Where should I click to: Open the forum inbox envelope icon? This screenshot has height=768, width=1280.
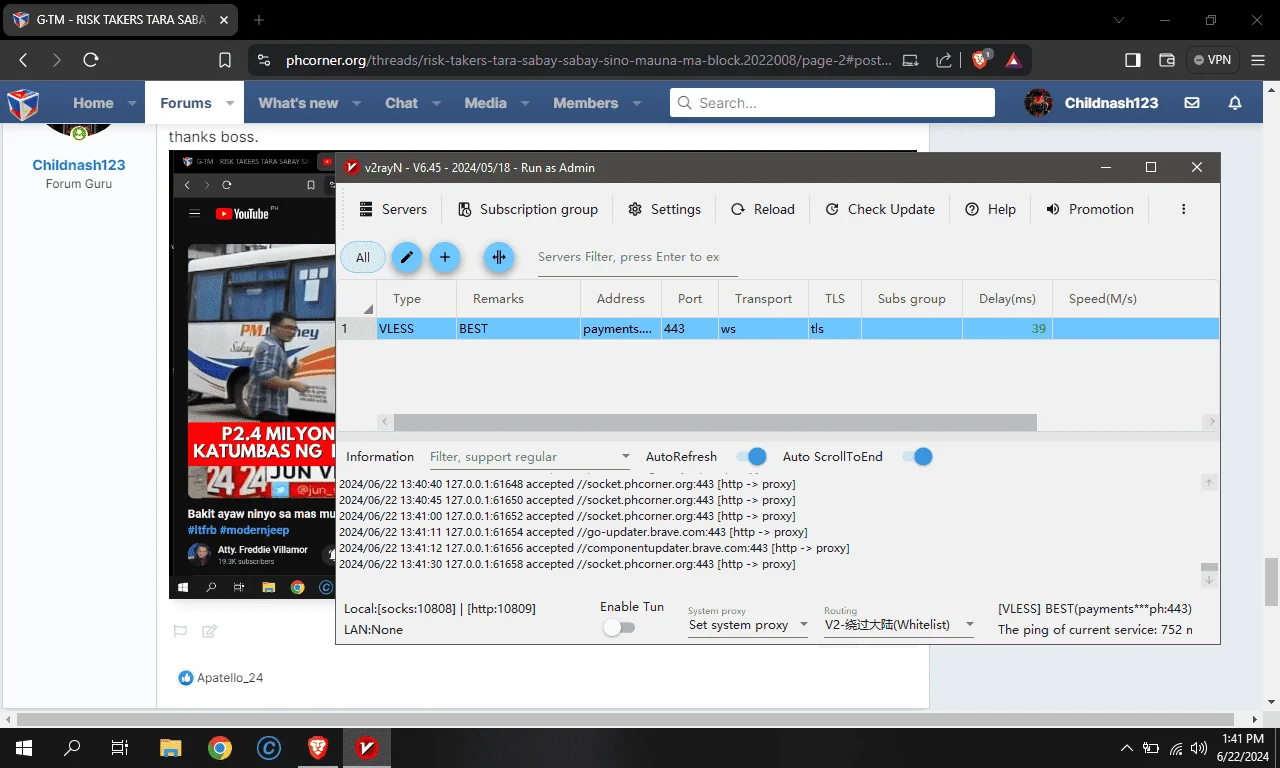(x=1192, y=103)
